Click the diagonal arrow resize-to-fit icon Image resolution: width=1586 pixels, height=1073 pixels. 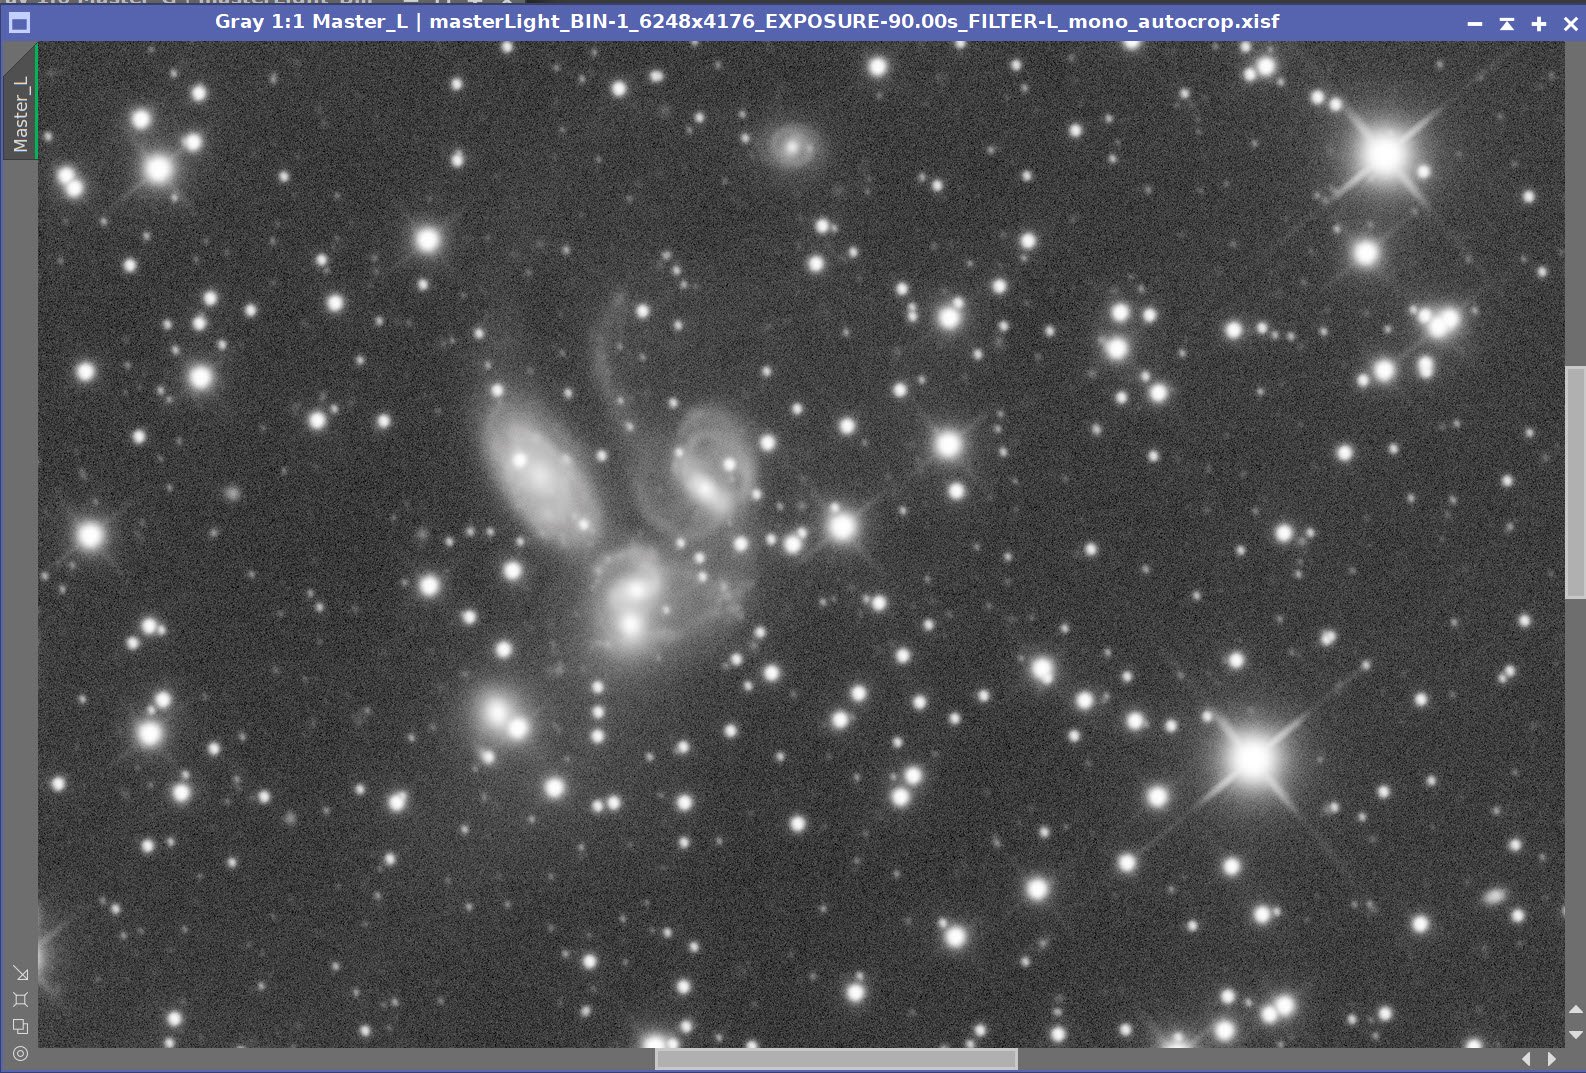[x=20, y=973]
